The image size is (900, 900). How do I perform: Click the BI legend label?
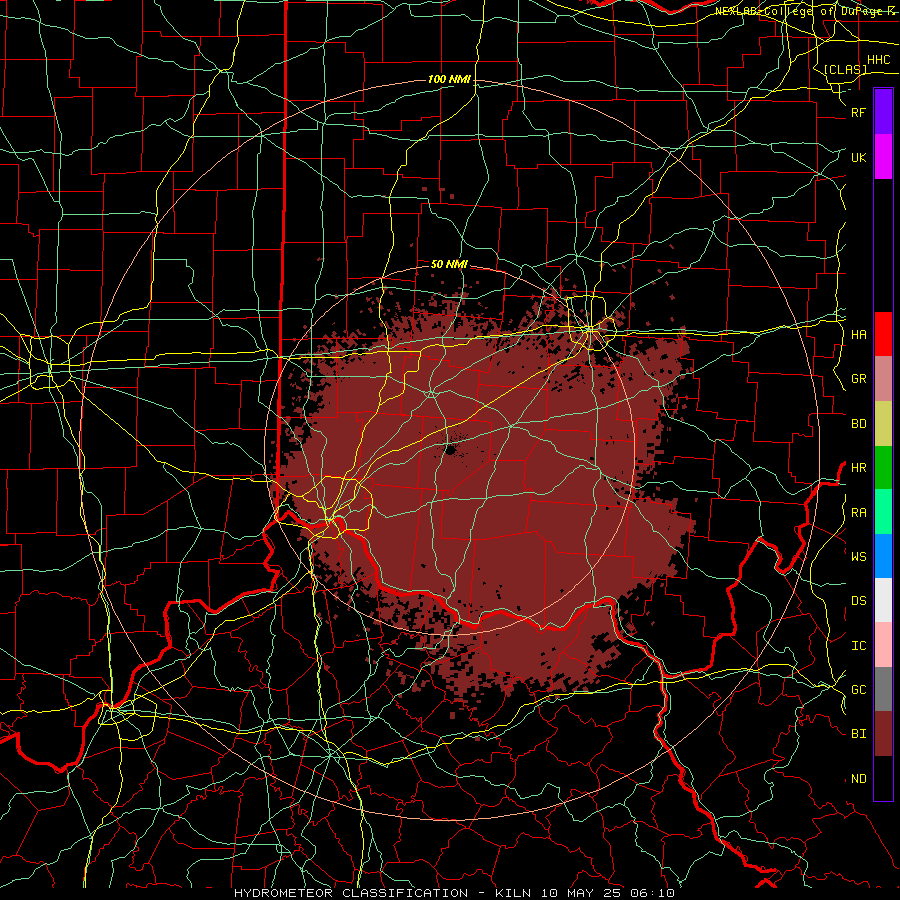[858, 734]
